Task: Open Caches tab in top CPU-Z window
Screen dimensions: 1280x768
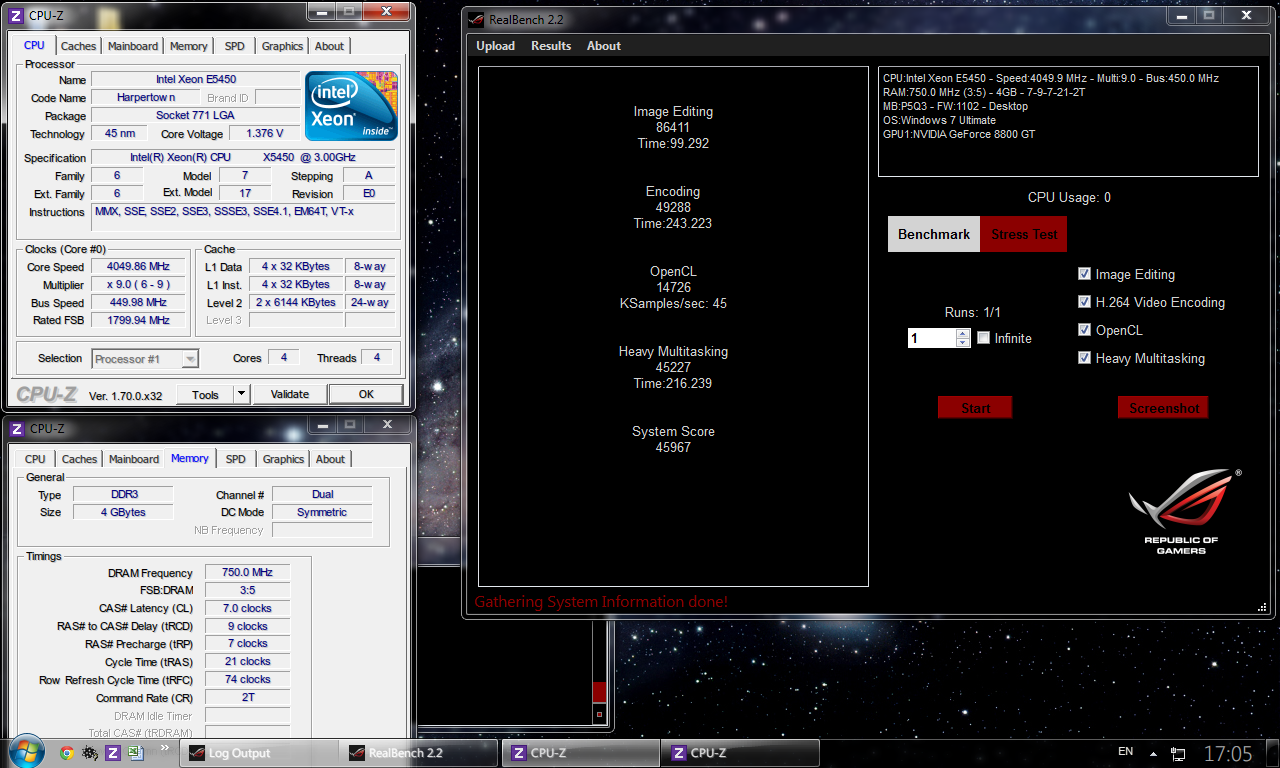Action: click(78, 46)
